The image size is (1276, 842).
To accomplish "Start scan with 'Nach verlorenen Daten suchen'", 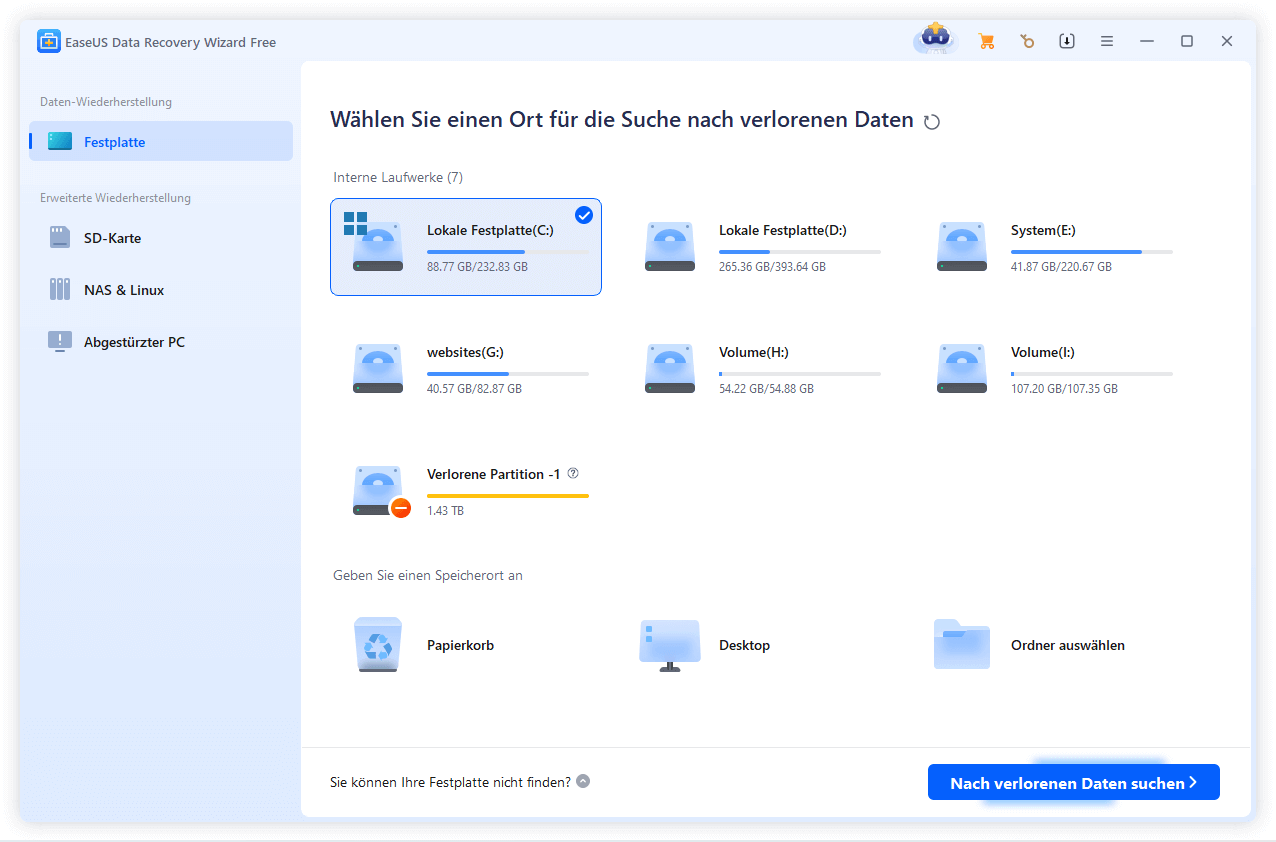I will (x=1074, y=783).
